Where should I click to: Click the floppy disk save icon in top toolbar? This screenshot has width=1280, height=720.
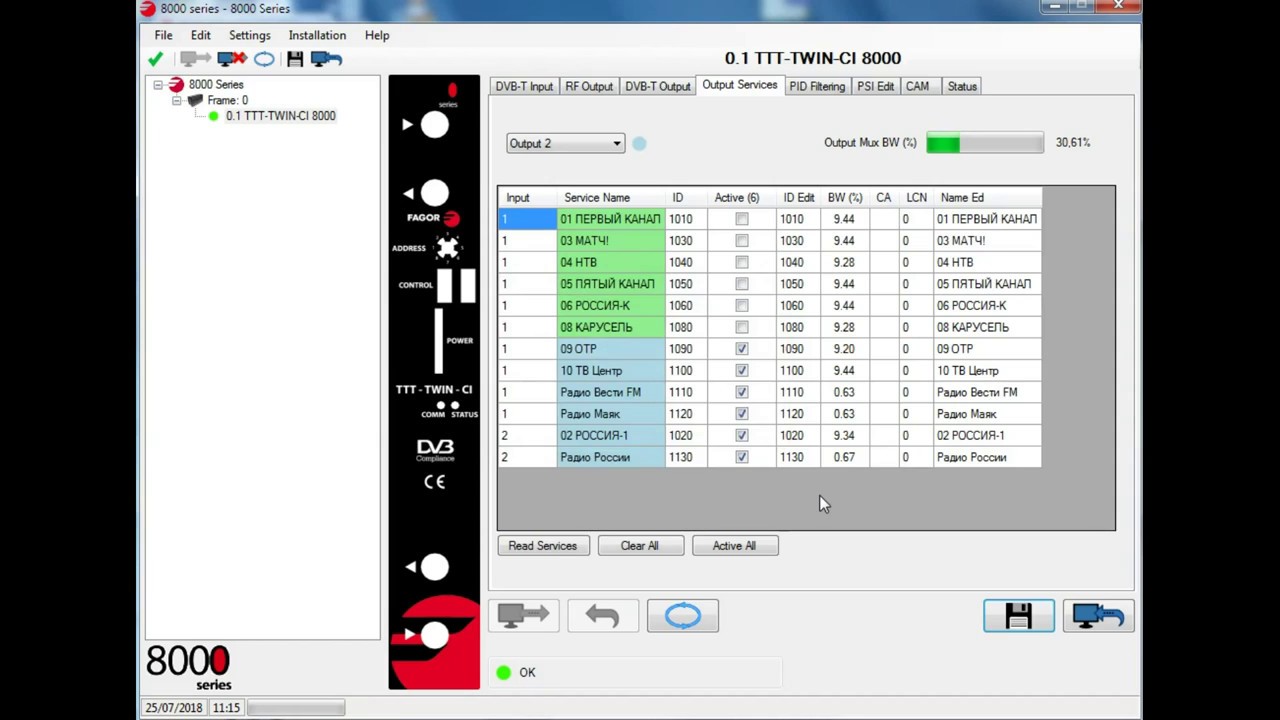tap(295, 59)
